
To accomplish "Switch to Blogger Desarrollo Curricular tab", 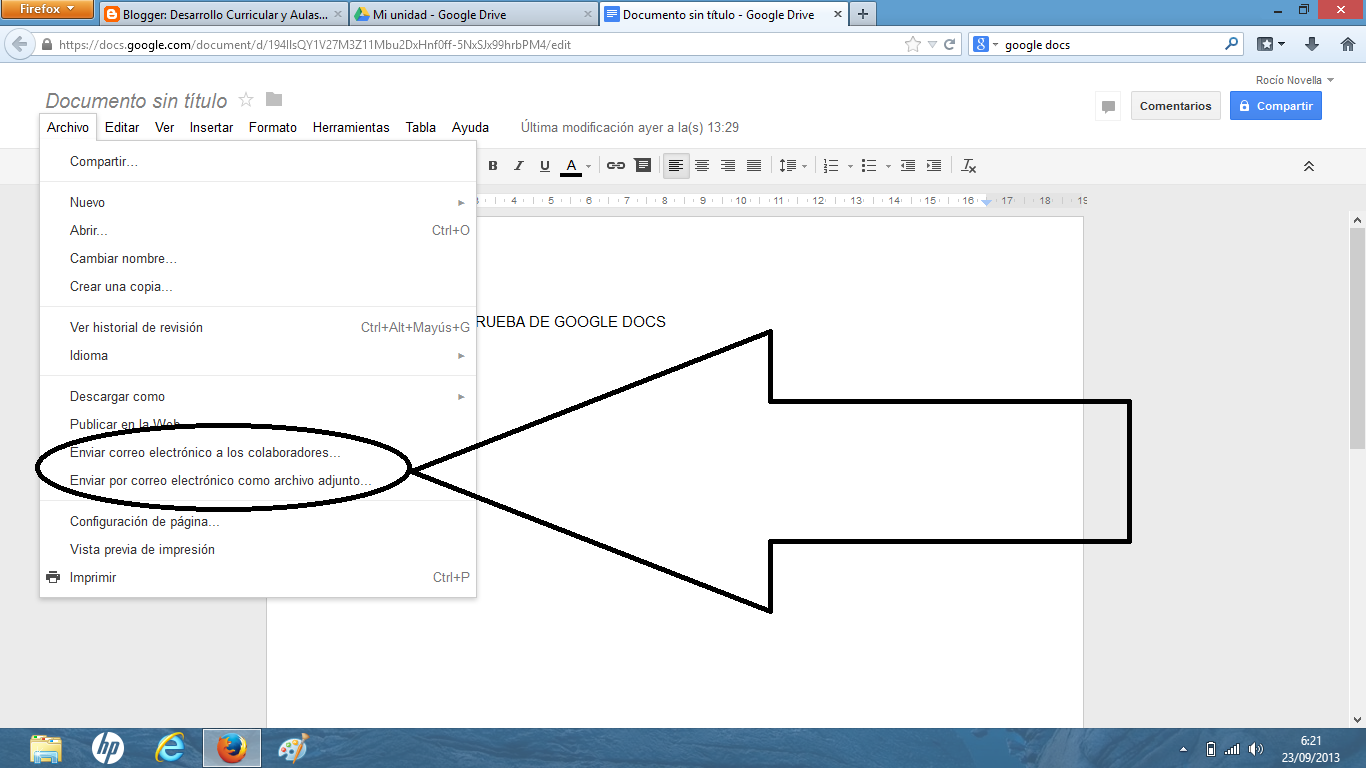I will click(223, 14).
